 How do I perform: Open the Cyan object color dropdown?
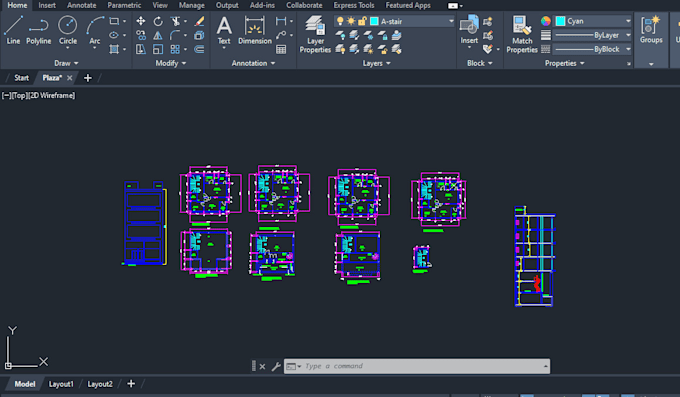click(x=628, y=21)
